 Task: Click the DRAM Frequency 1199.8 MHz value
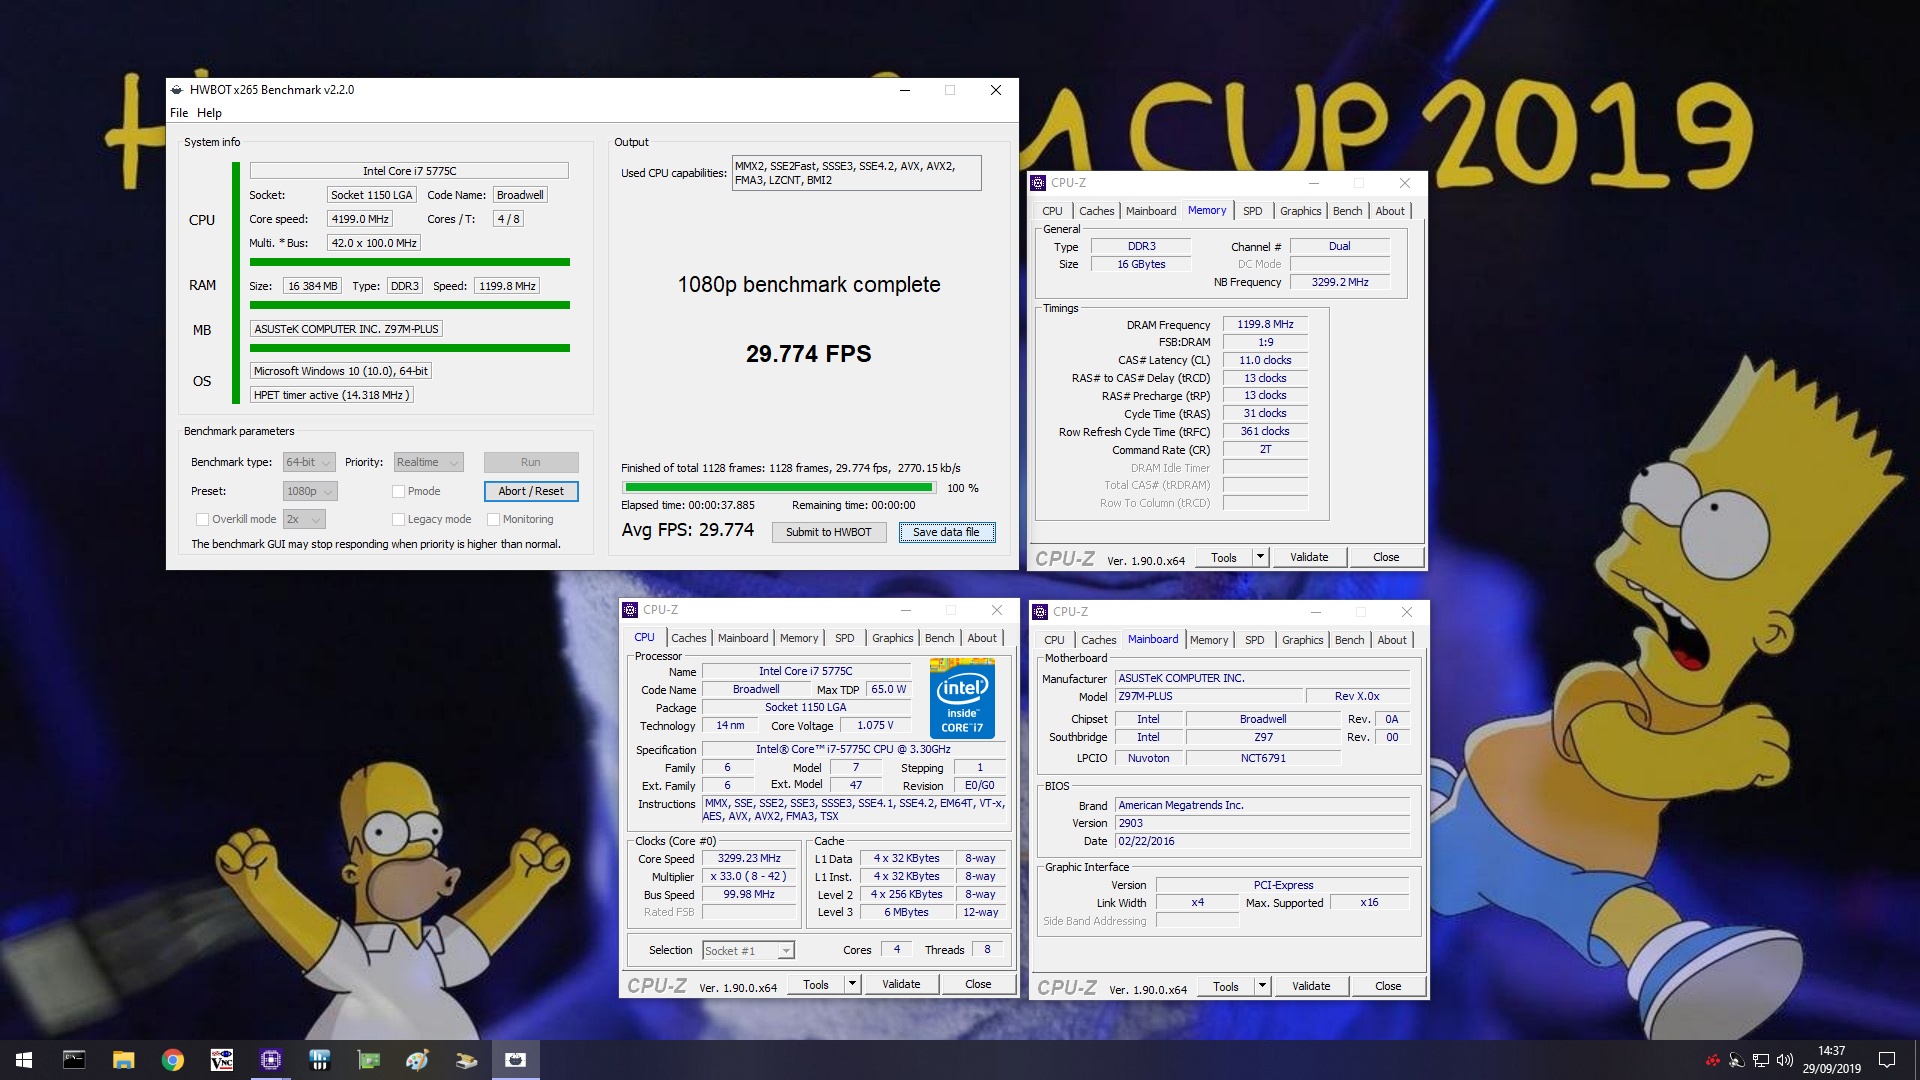pyautogui.click(x=1265, y=324)
